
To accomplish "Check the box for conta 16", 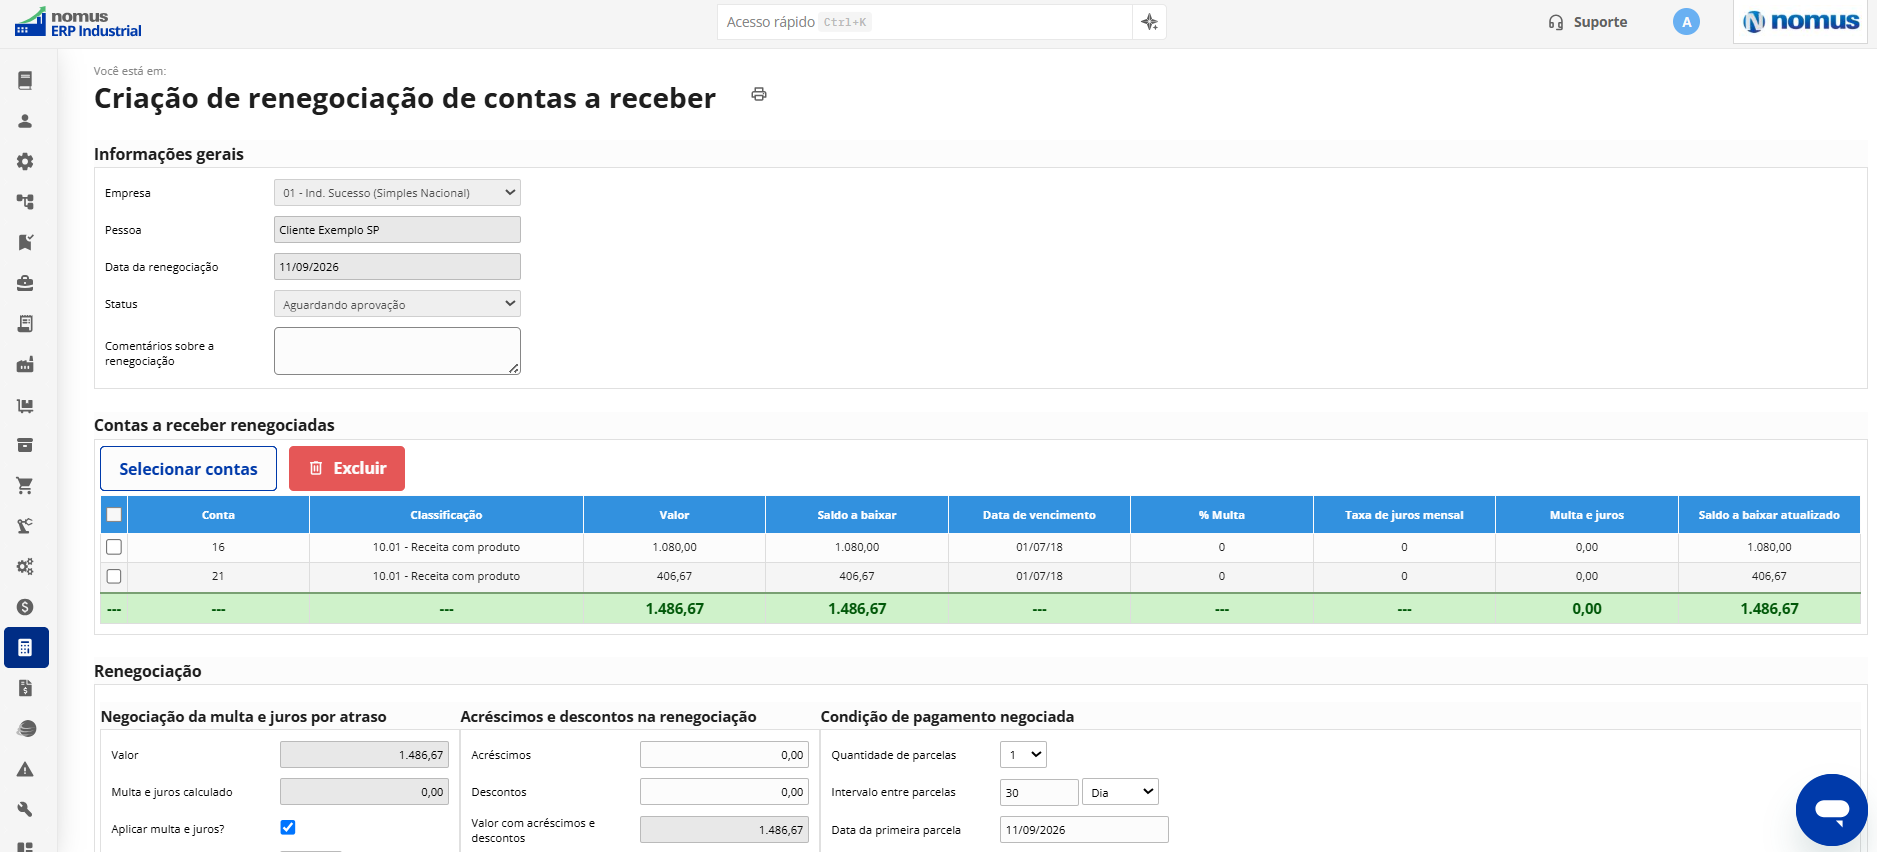I will (x=114, y=547).
